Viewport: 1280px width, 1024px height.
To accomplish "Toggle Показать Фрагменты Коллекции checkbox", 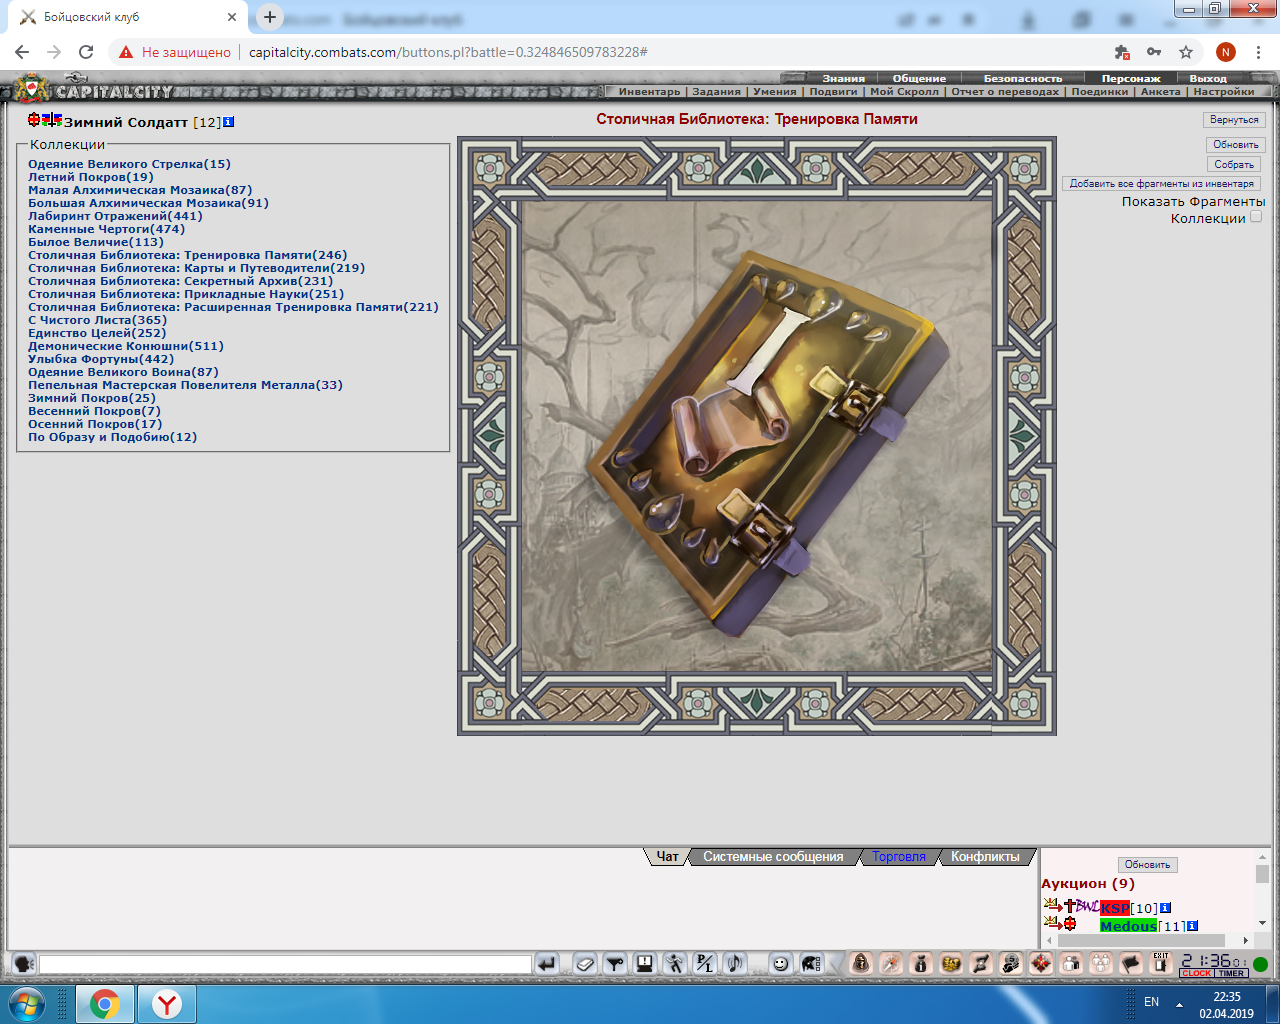I will (1256, 217).
